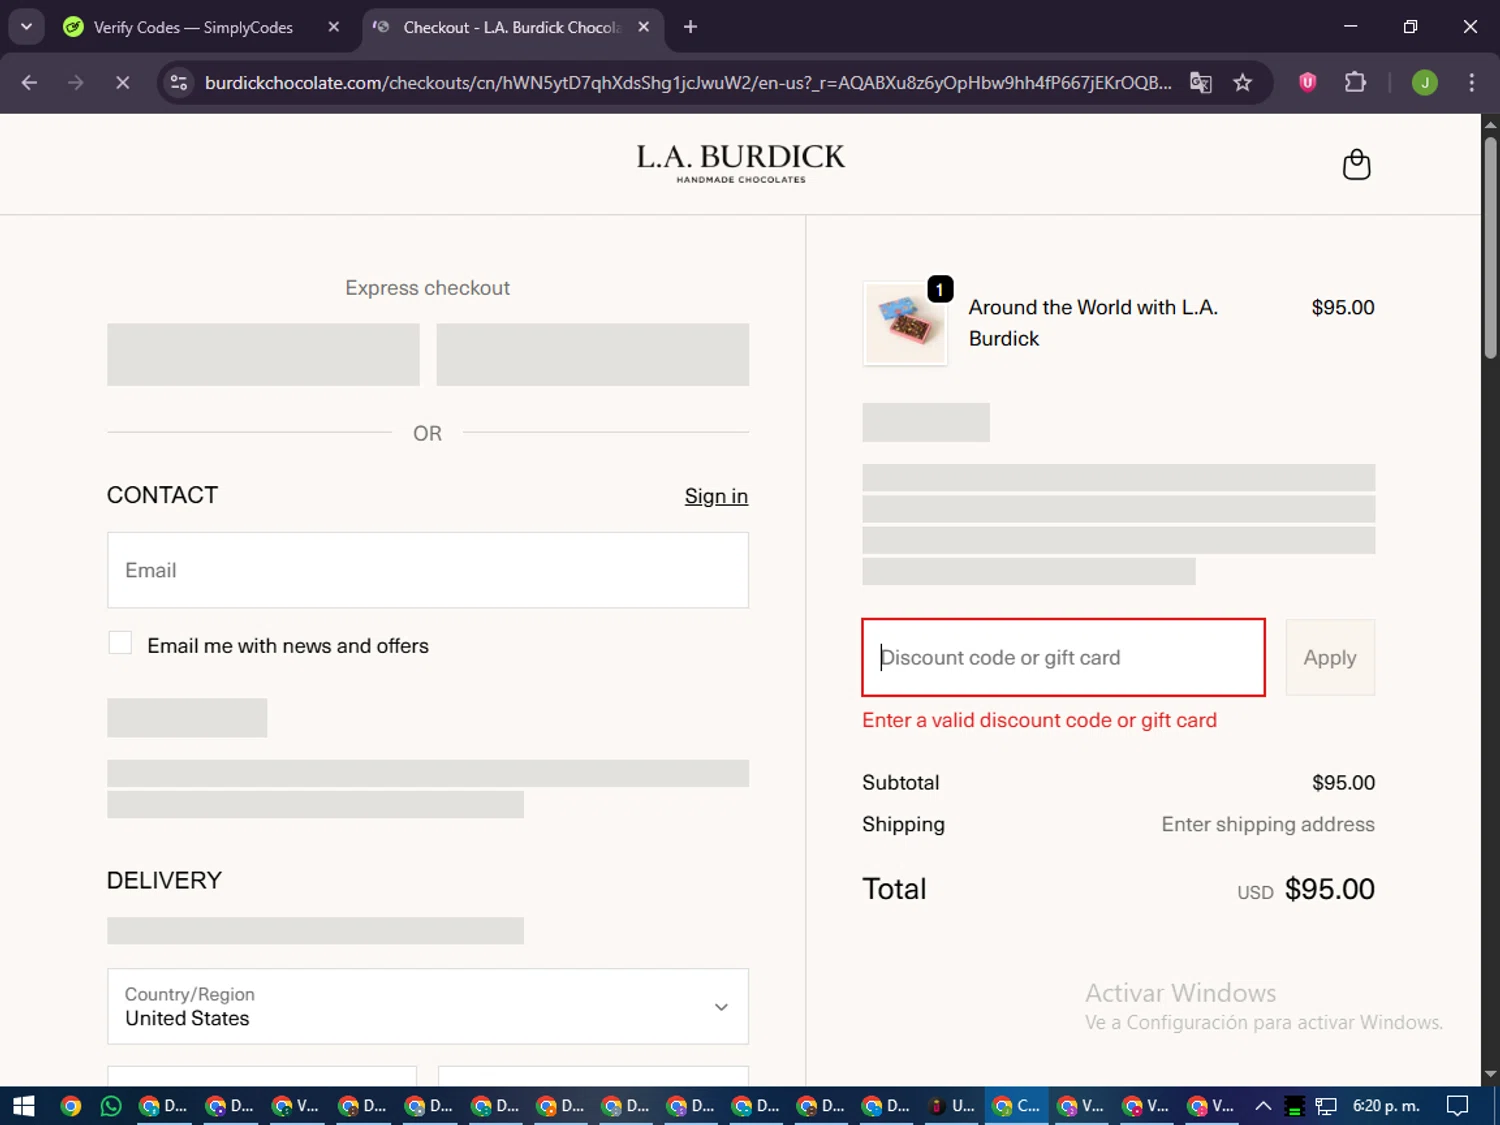Switch to Verify Codes — SimplyCodes tab
This screenshot has width=1500, height=1125.
coord(192,27)
